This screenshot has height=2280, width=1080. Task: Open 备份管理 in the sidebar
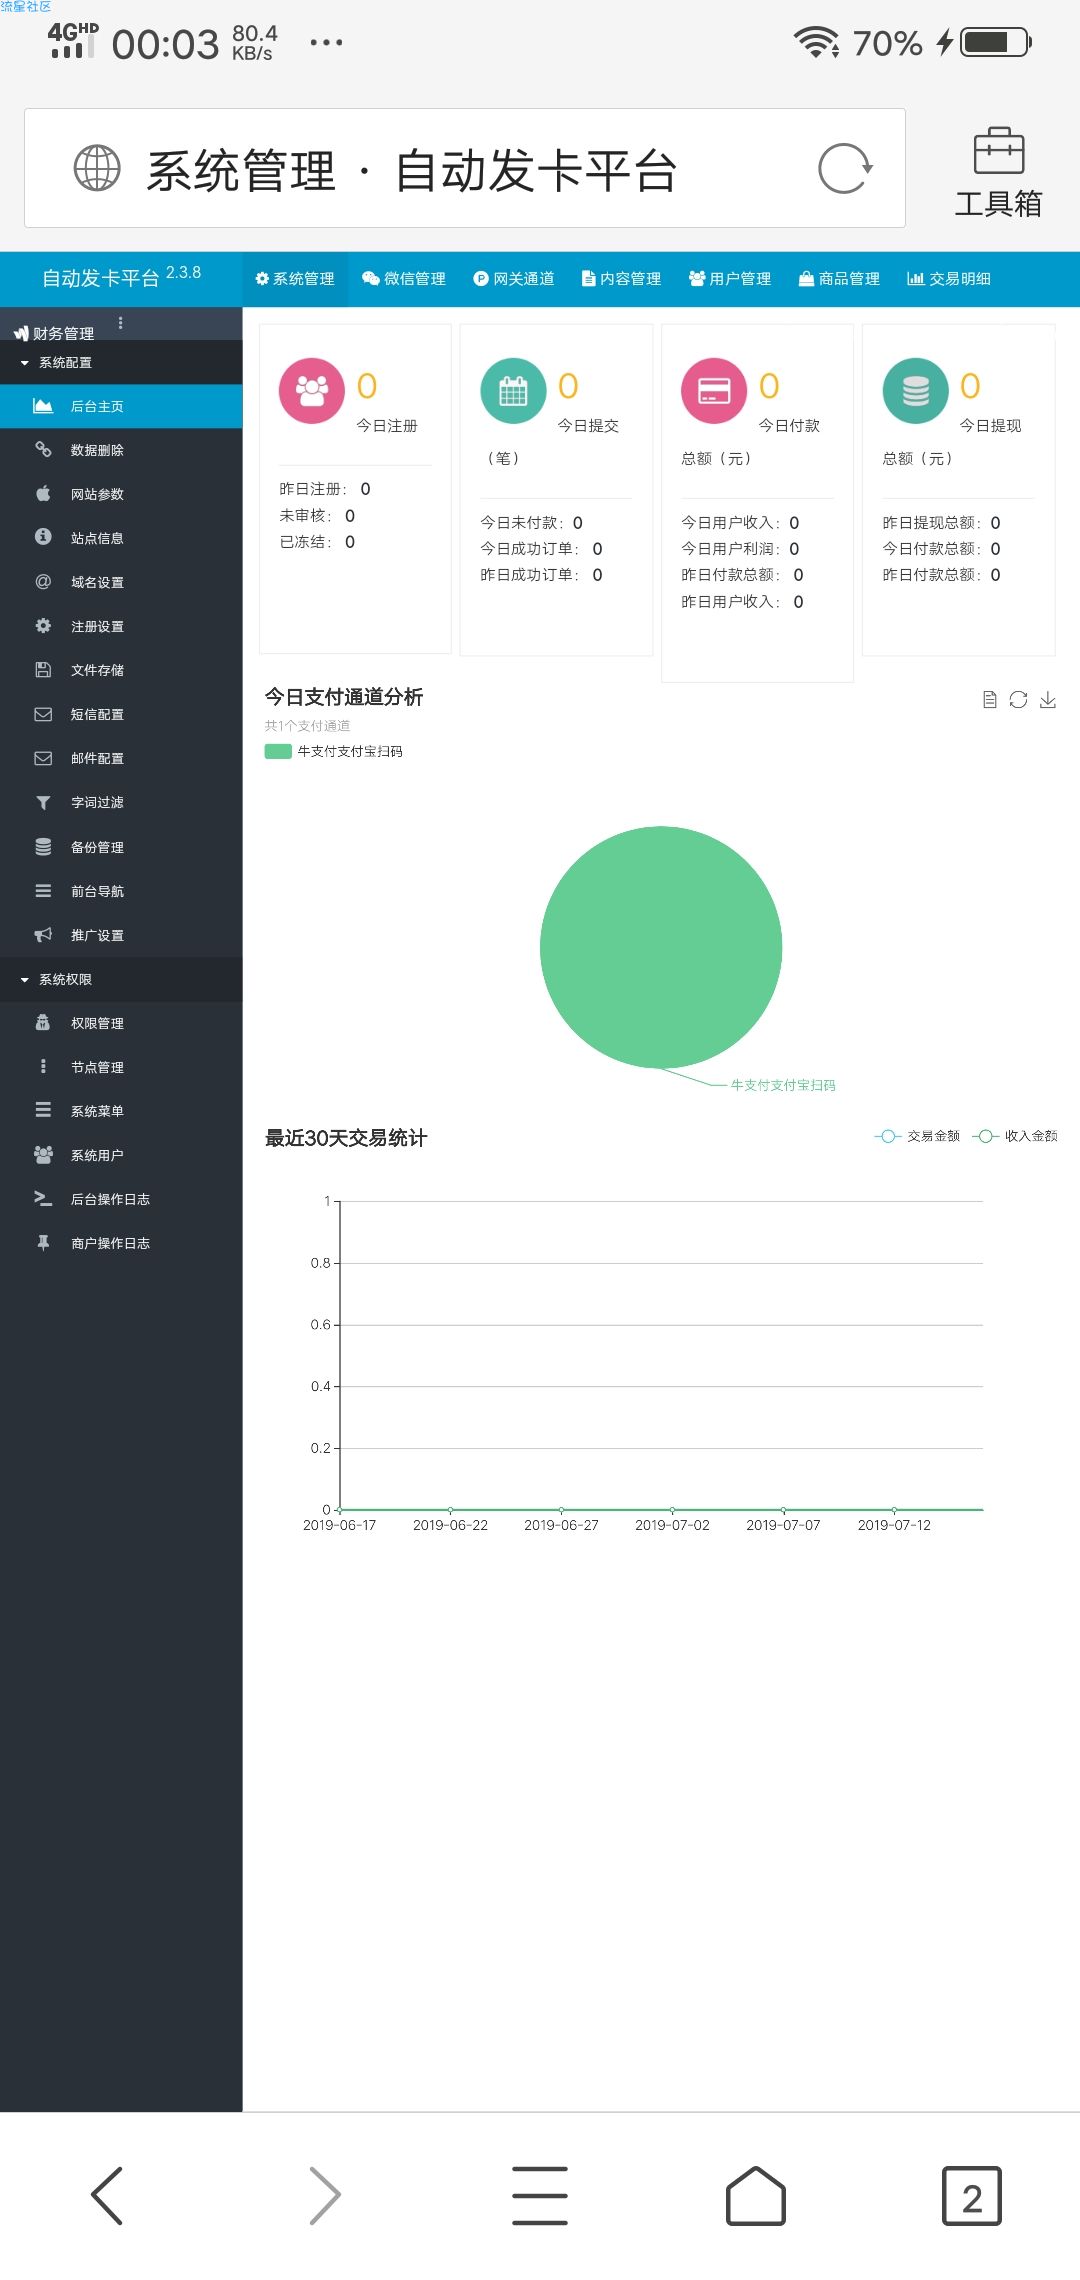(121, 847)
